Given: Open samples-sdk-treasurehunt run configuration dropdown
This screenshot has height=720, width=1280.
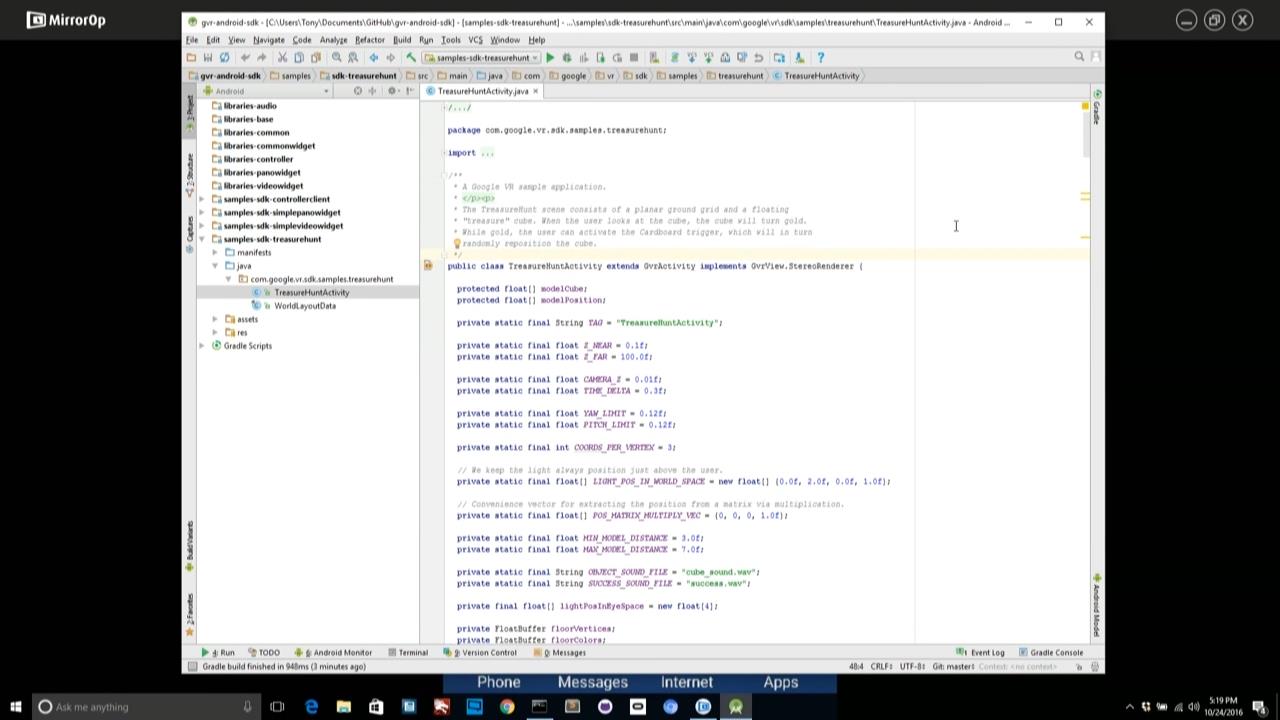Looking at the screenshot, I should pos(481,57).
